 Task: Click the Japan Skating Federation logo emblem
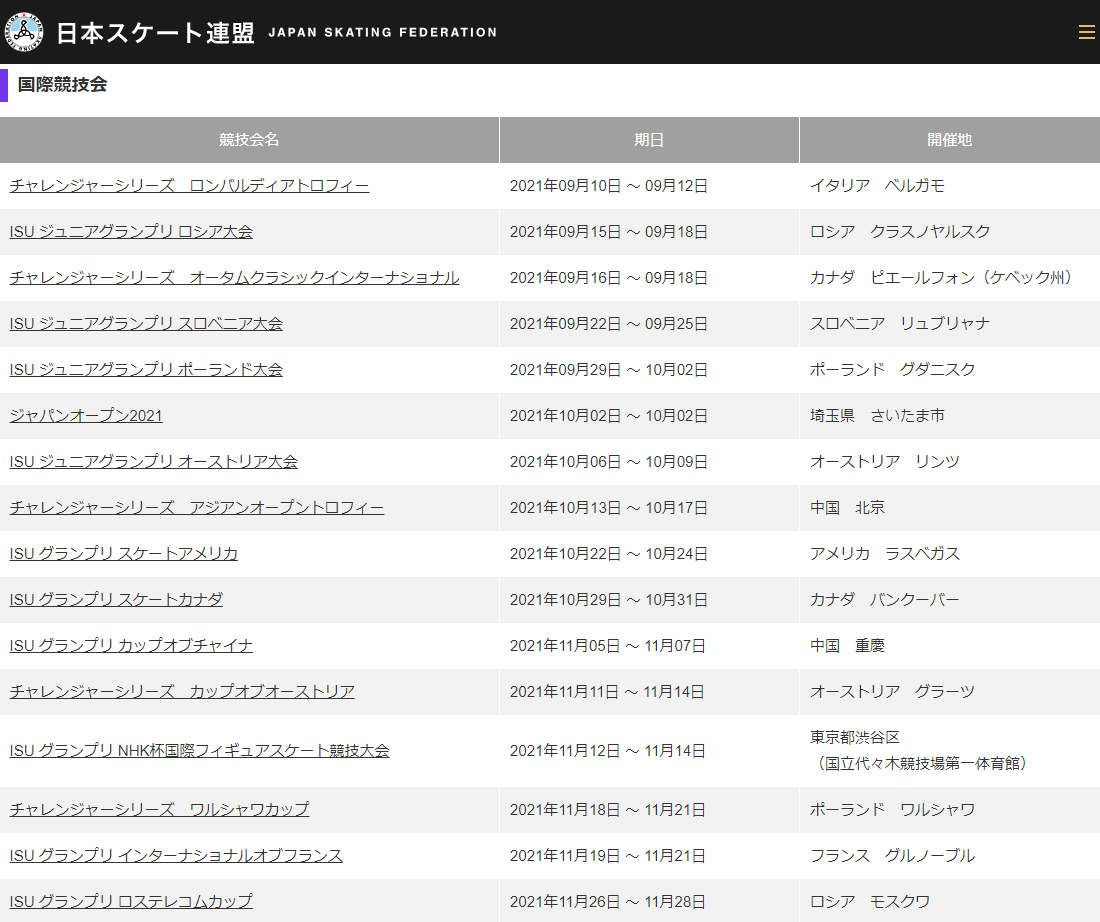coord(24,32)
